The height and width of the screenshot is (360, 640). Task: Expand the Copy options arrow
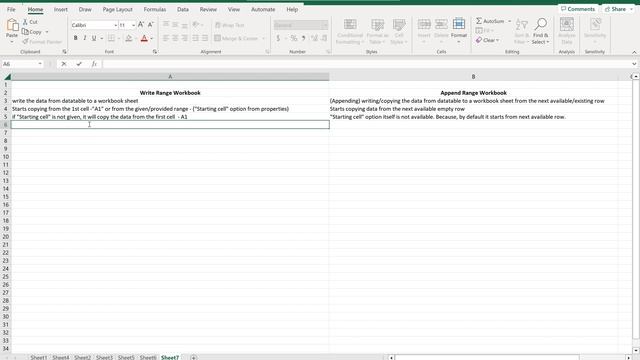(47, 32)
